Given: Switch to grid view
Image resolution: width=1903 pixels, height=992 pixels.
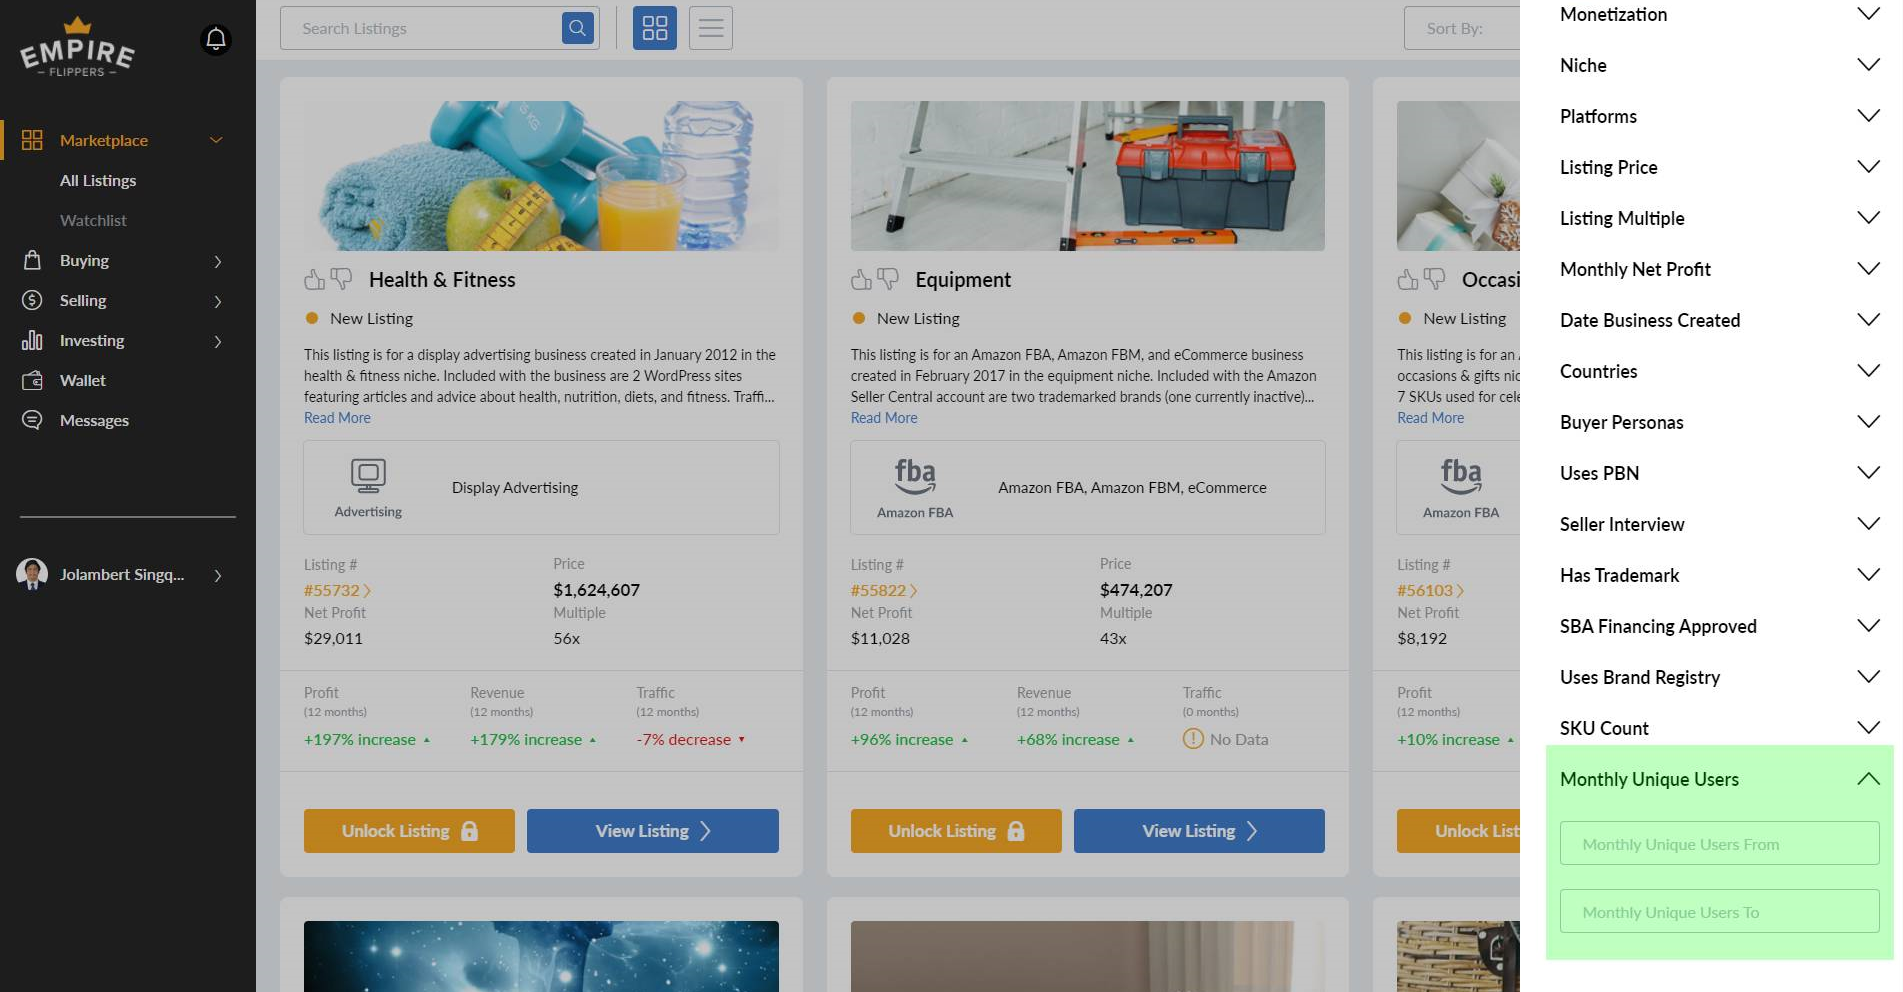Looking at the screenshot, I should [655, 28].
